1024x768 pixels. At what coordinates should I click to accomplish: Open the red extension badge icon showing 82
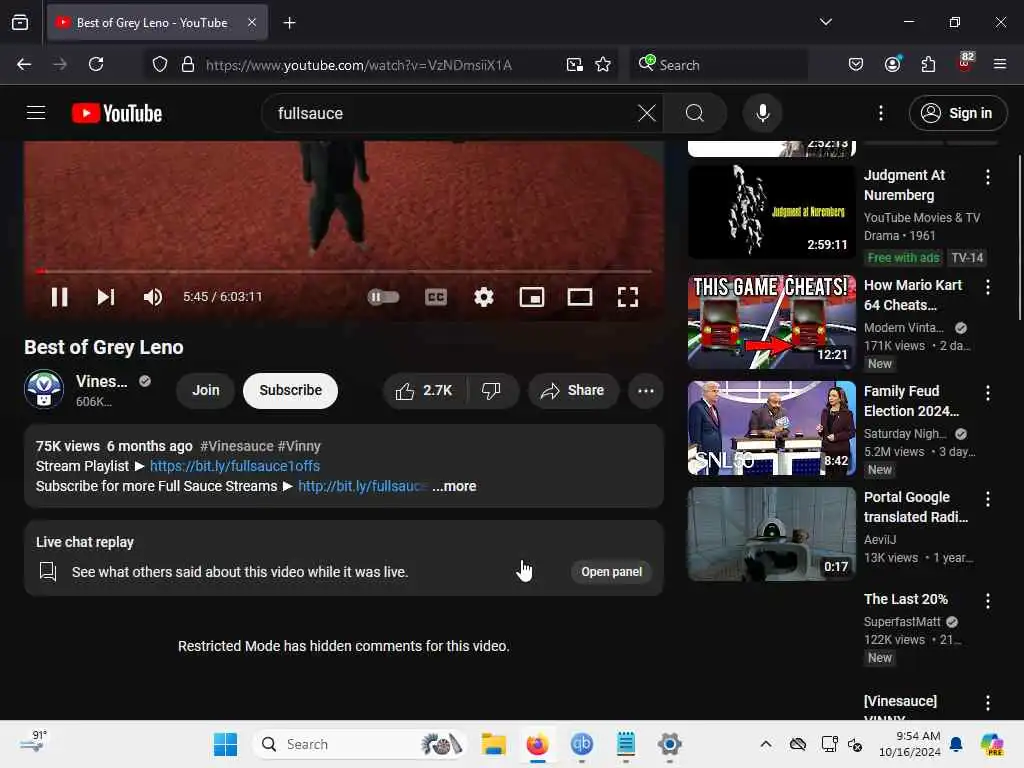pyautogui.click(x=965, y=63)
